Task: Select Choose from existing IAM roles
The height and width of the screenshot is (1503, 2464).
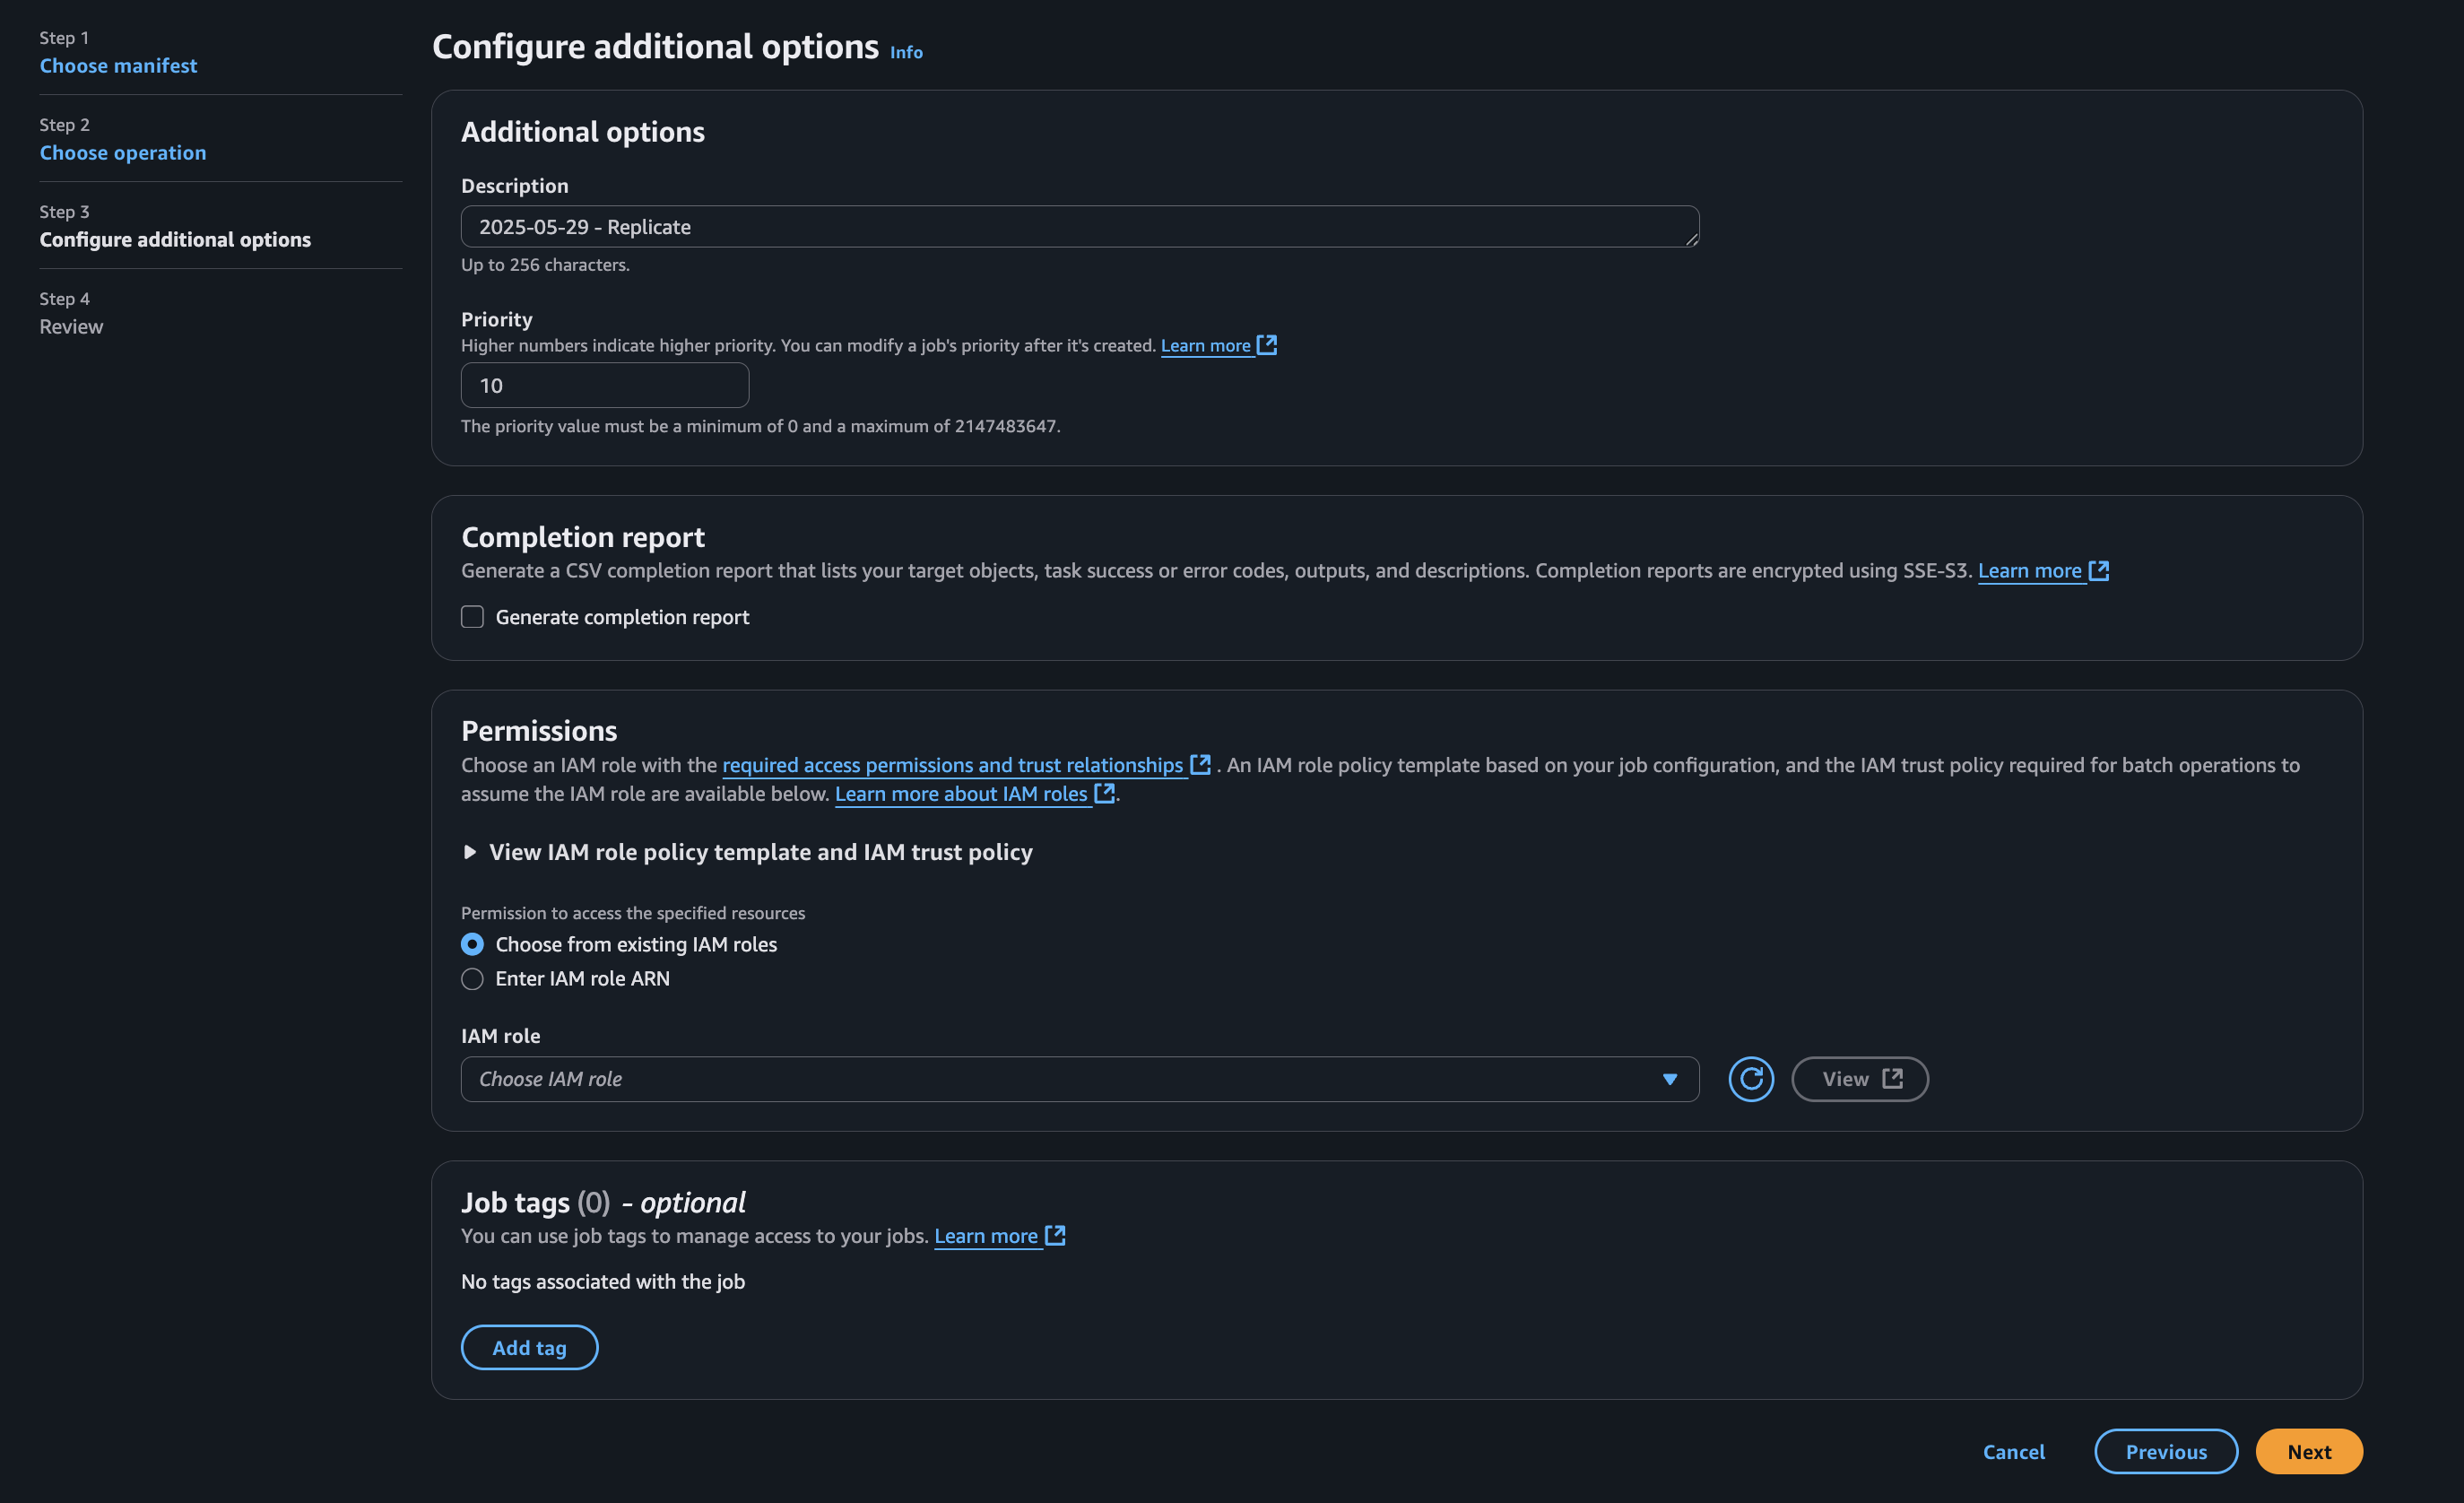Action: pos(472,944)
